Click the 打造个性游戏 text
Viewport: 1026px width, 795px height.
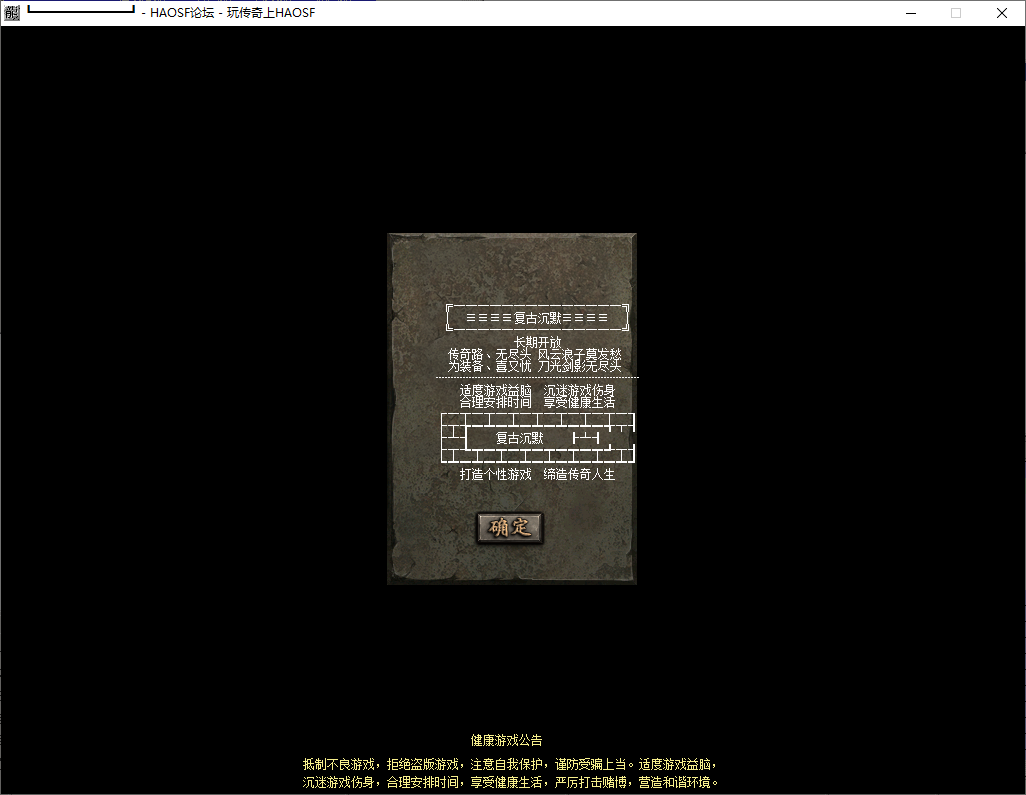(496, 474)
